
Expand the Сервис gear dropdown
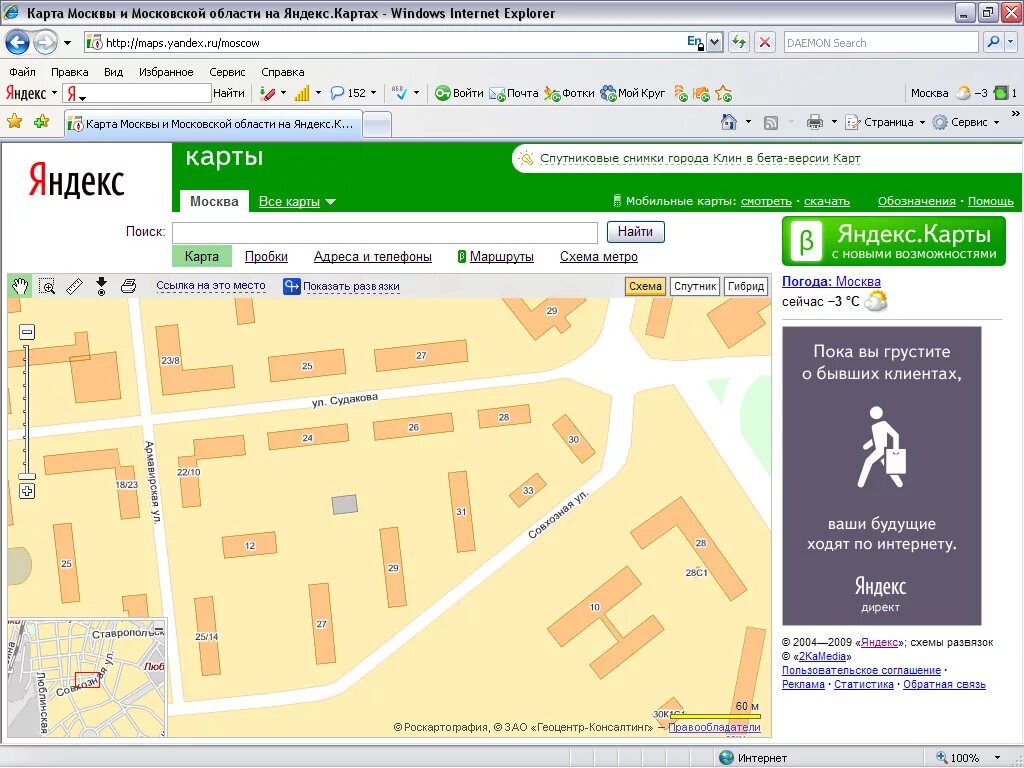click(x=997, y=122)
